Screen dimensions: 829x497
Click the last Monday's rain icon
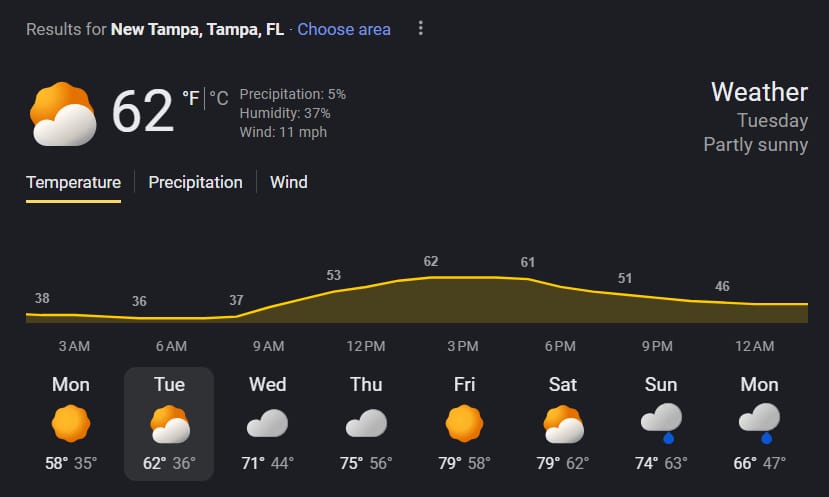[759, 423]
